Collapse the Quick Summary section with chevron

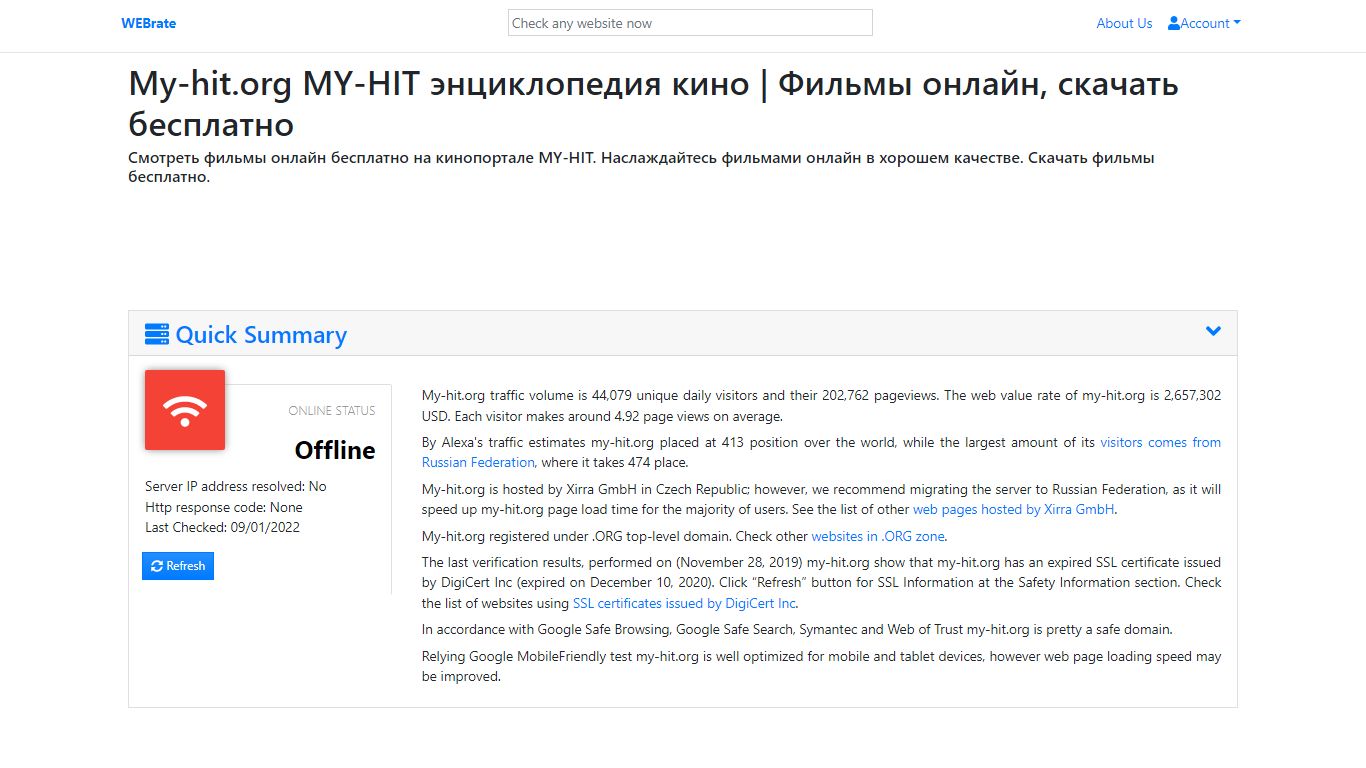pos(1213,331)
